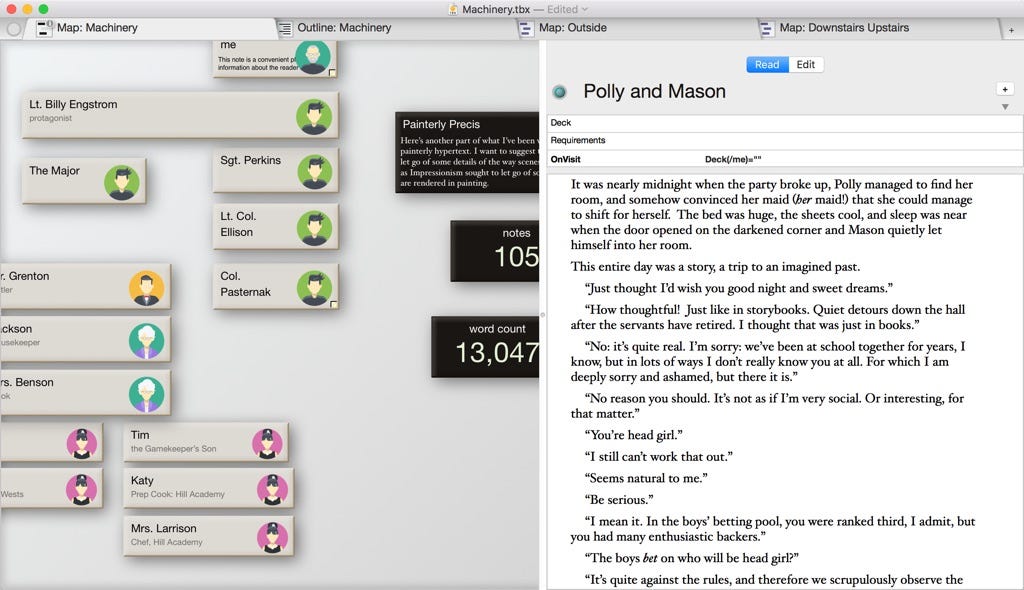
Task: Click Lt. Billy Engstrom's avatar badge
Action: (x=314, y=116)
